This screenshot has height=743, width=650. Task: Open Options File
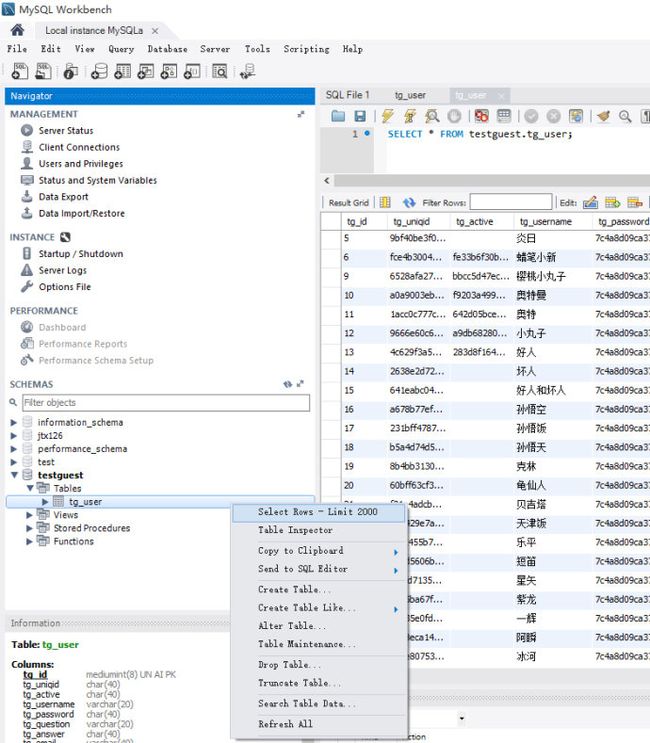point(64,287)
